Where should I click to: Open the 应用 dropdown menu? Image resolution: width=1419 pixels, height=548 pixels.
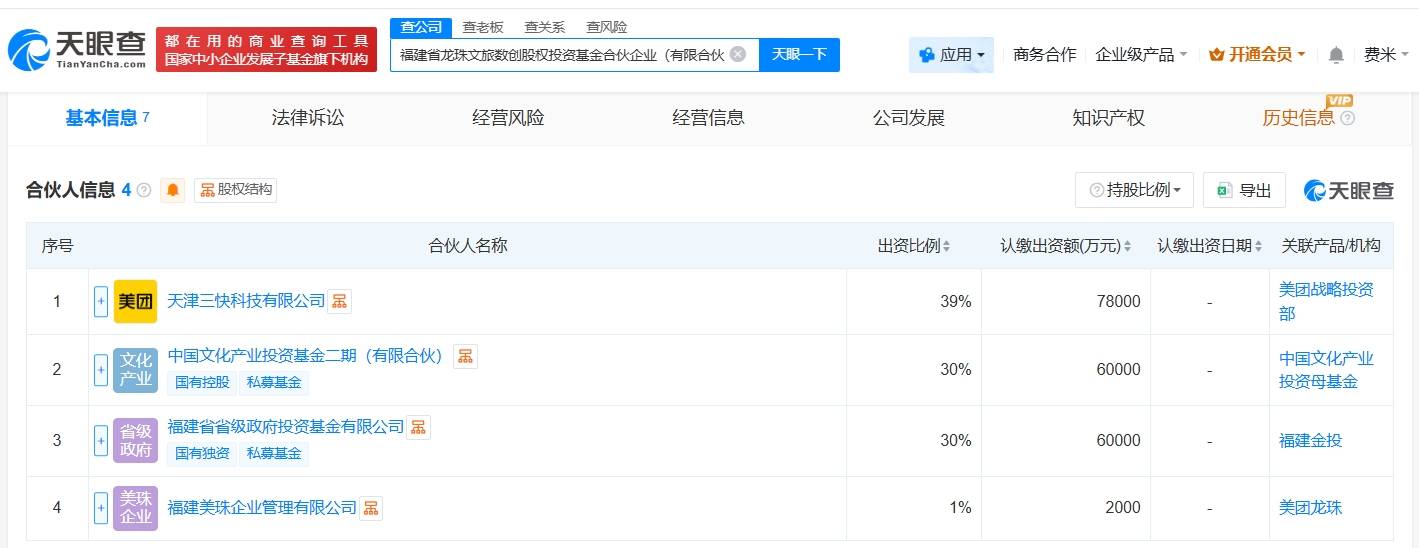(x=951, y=55)
